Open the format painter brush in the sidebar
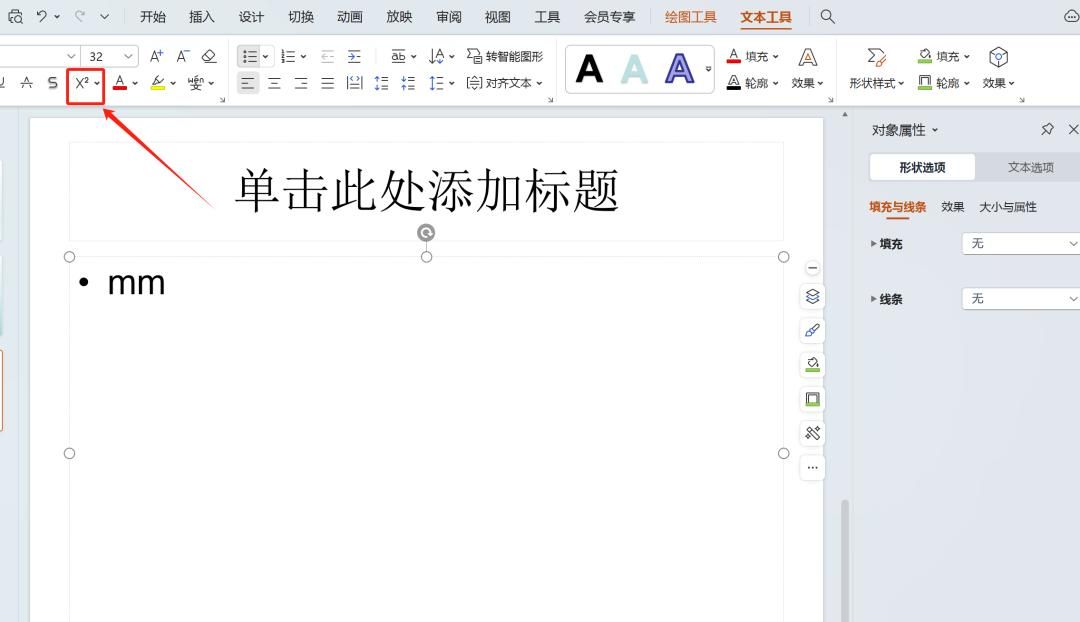This screenshot has width=1080, height=622. coord(811,331)
